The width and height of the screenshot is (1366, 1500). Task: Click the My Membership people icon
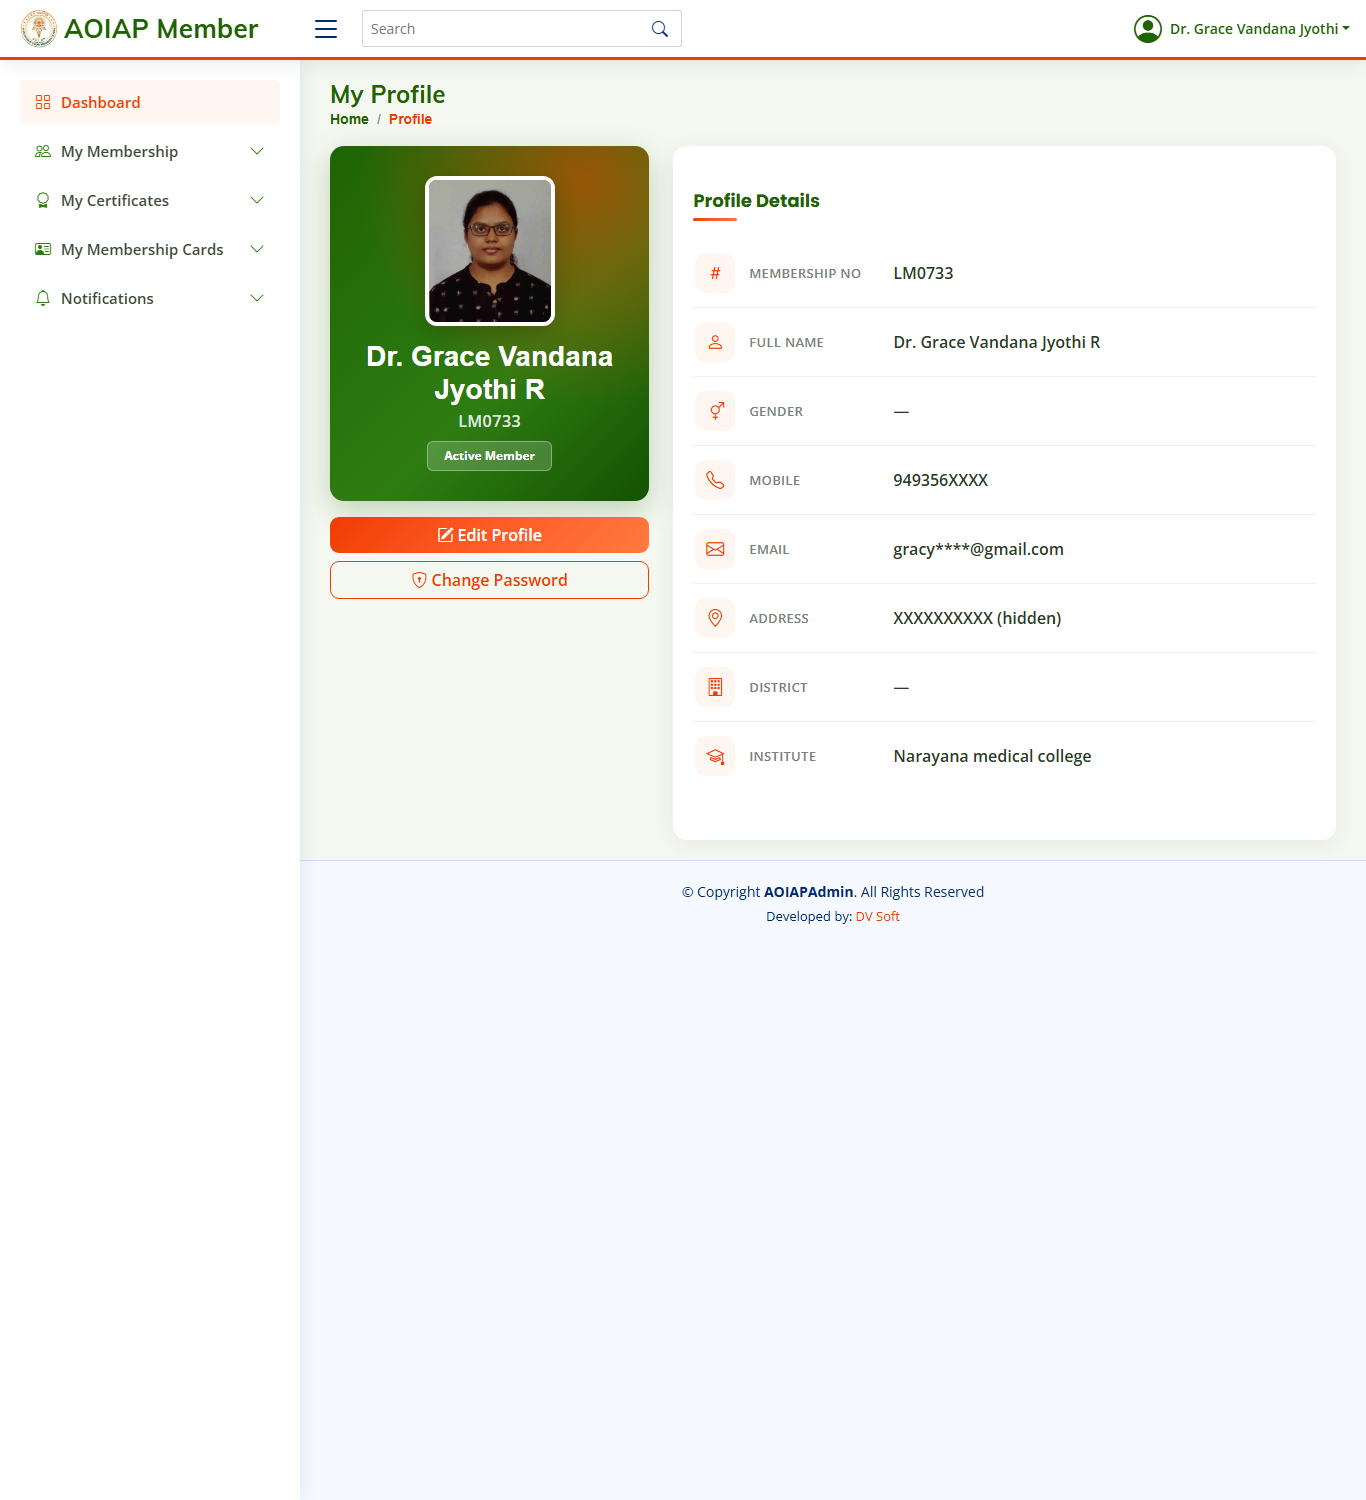pos(43,151)
